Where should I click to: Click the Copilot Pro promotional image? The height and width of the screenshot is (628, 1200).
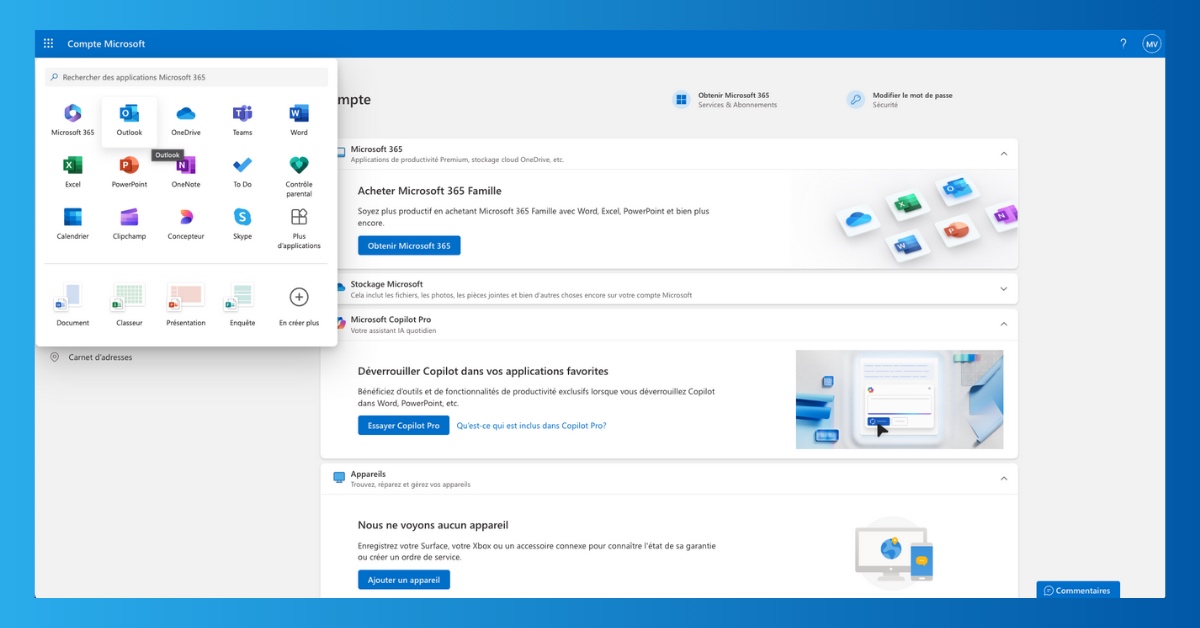899,399
